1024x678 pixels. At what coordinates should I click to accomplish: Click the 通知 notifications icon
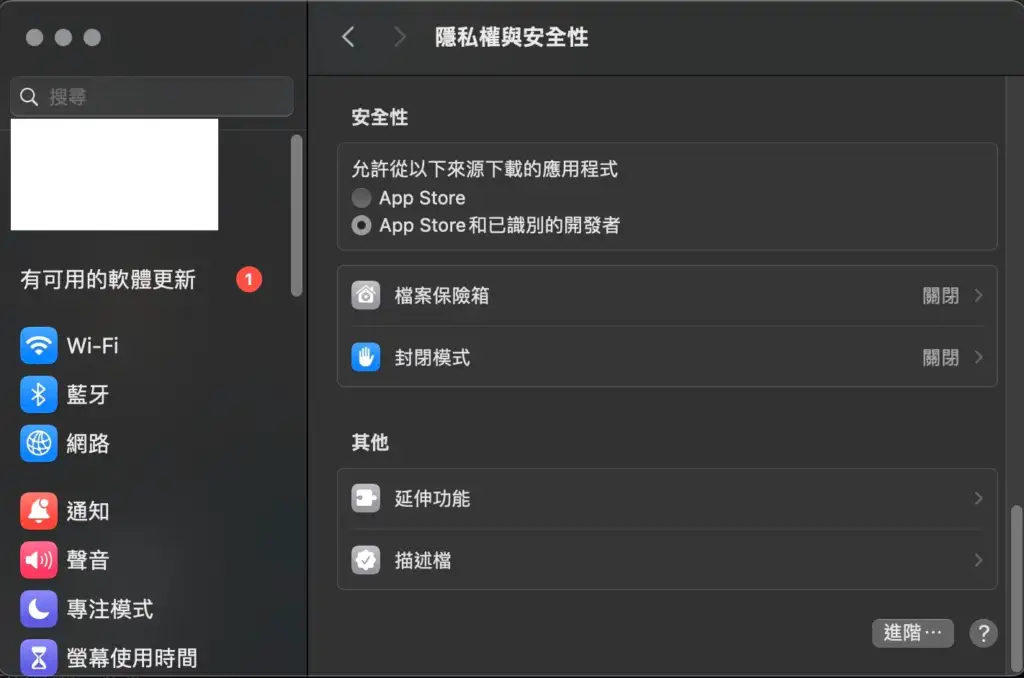pos(37,511)
